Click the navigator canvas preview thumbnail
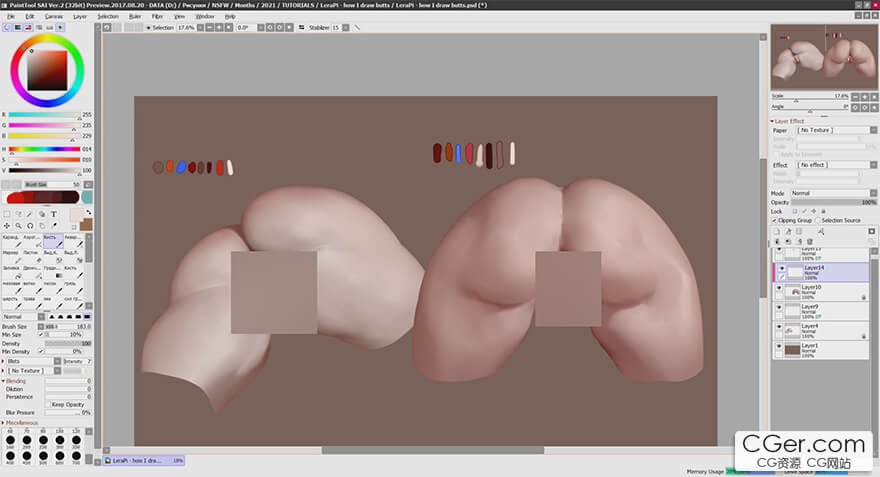Viewport: 880px width, 477px height. (x=823, y=57)
